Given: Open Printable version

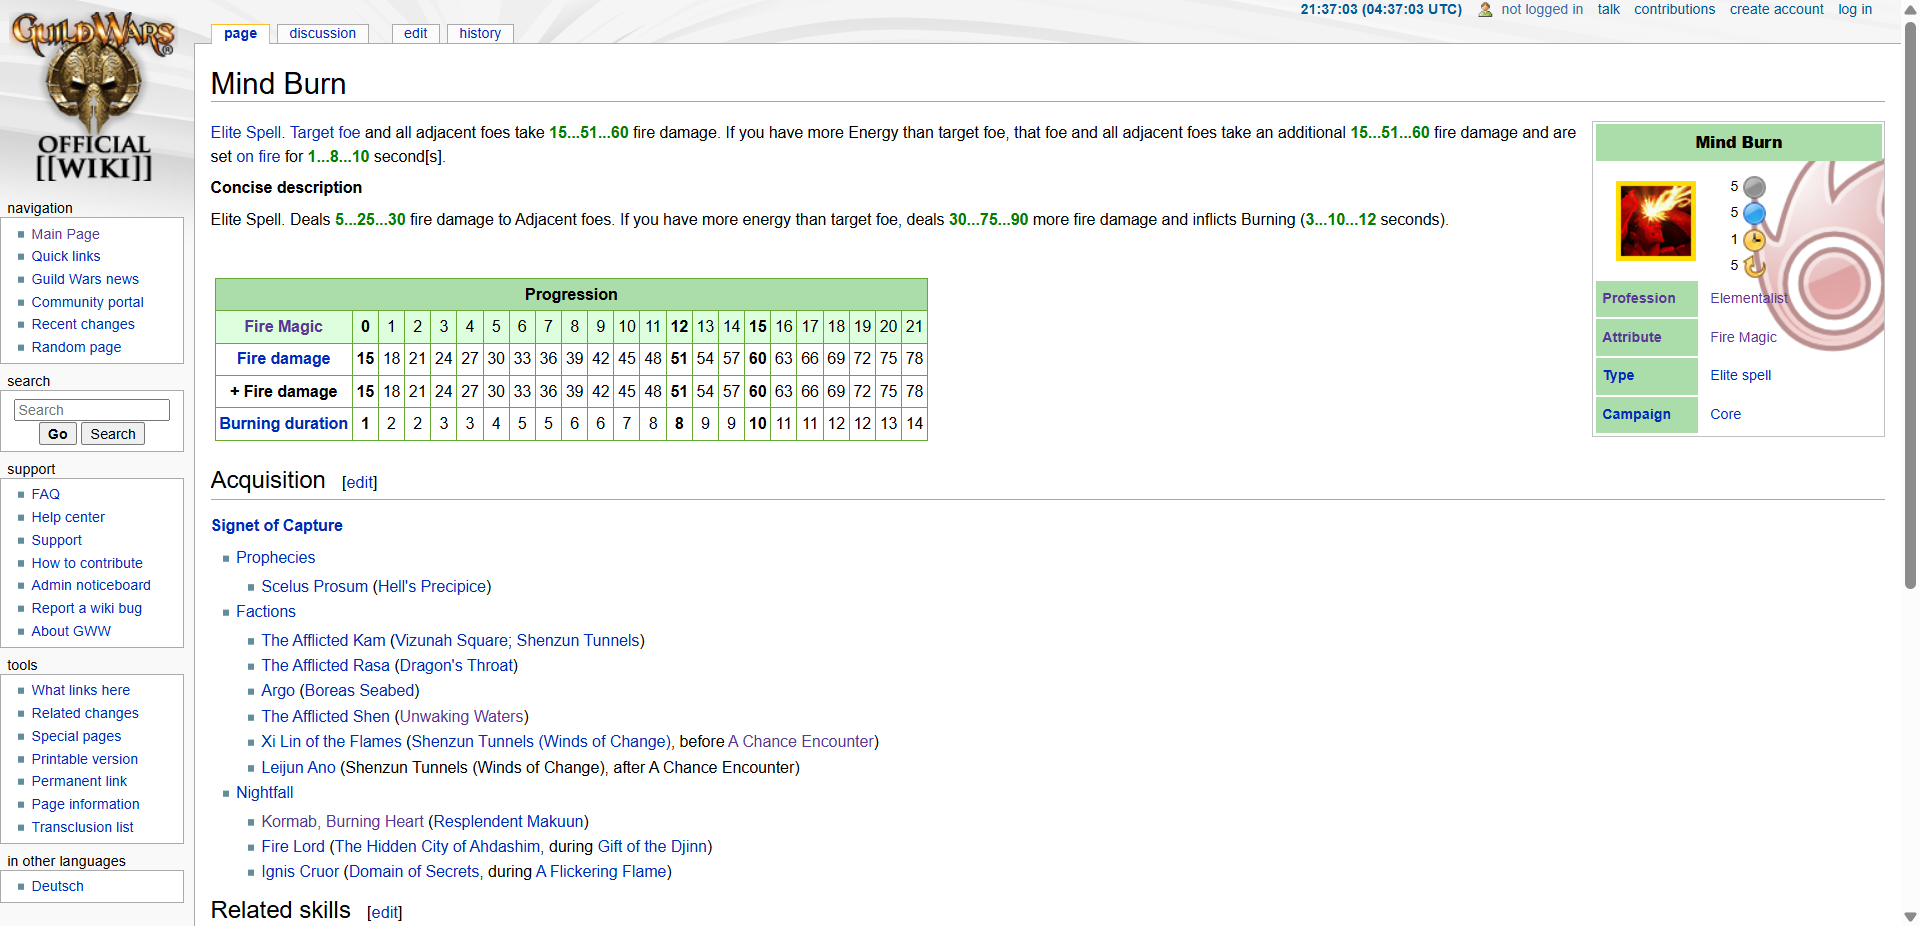Looking at the screenshot, I should [85, 759].
